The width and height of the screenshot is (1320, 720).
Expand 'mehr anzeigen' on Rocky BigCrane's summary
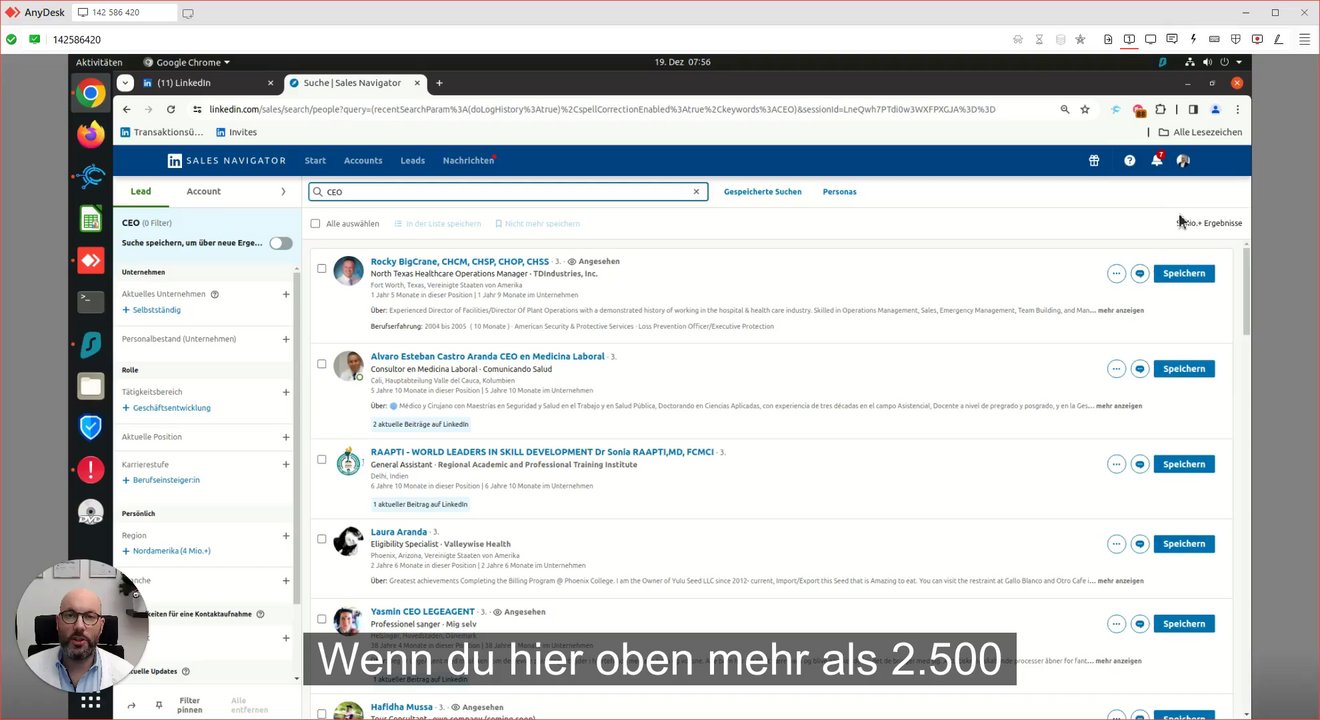[1121, 311]
